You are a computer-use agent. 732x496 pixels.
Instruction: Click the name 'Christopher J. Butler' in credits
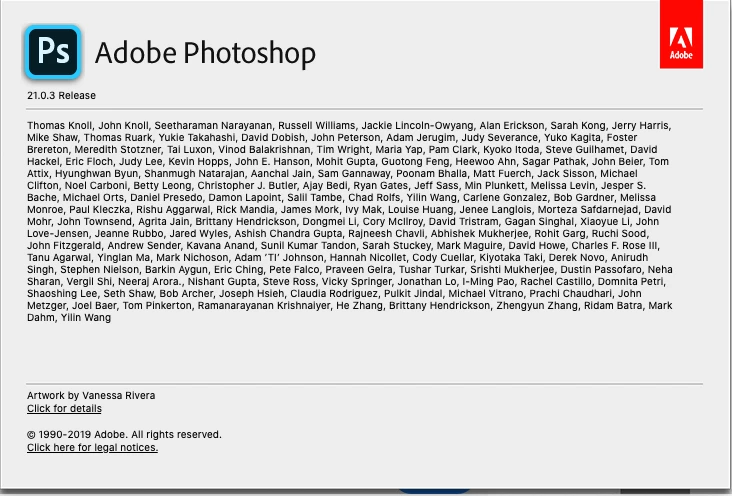(247, 185)
